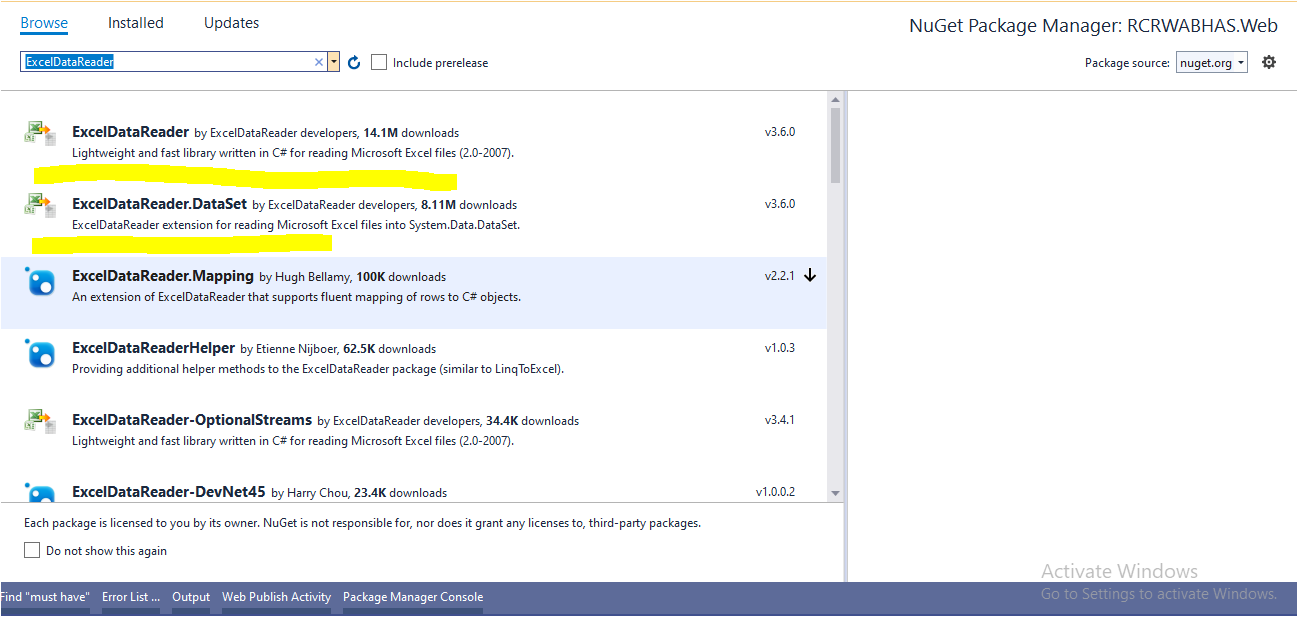
Task: Enable the Include prerelease checkbox
Action: [379, 62]
